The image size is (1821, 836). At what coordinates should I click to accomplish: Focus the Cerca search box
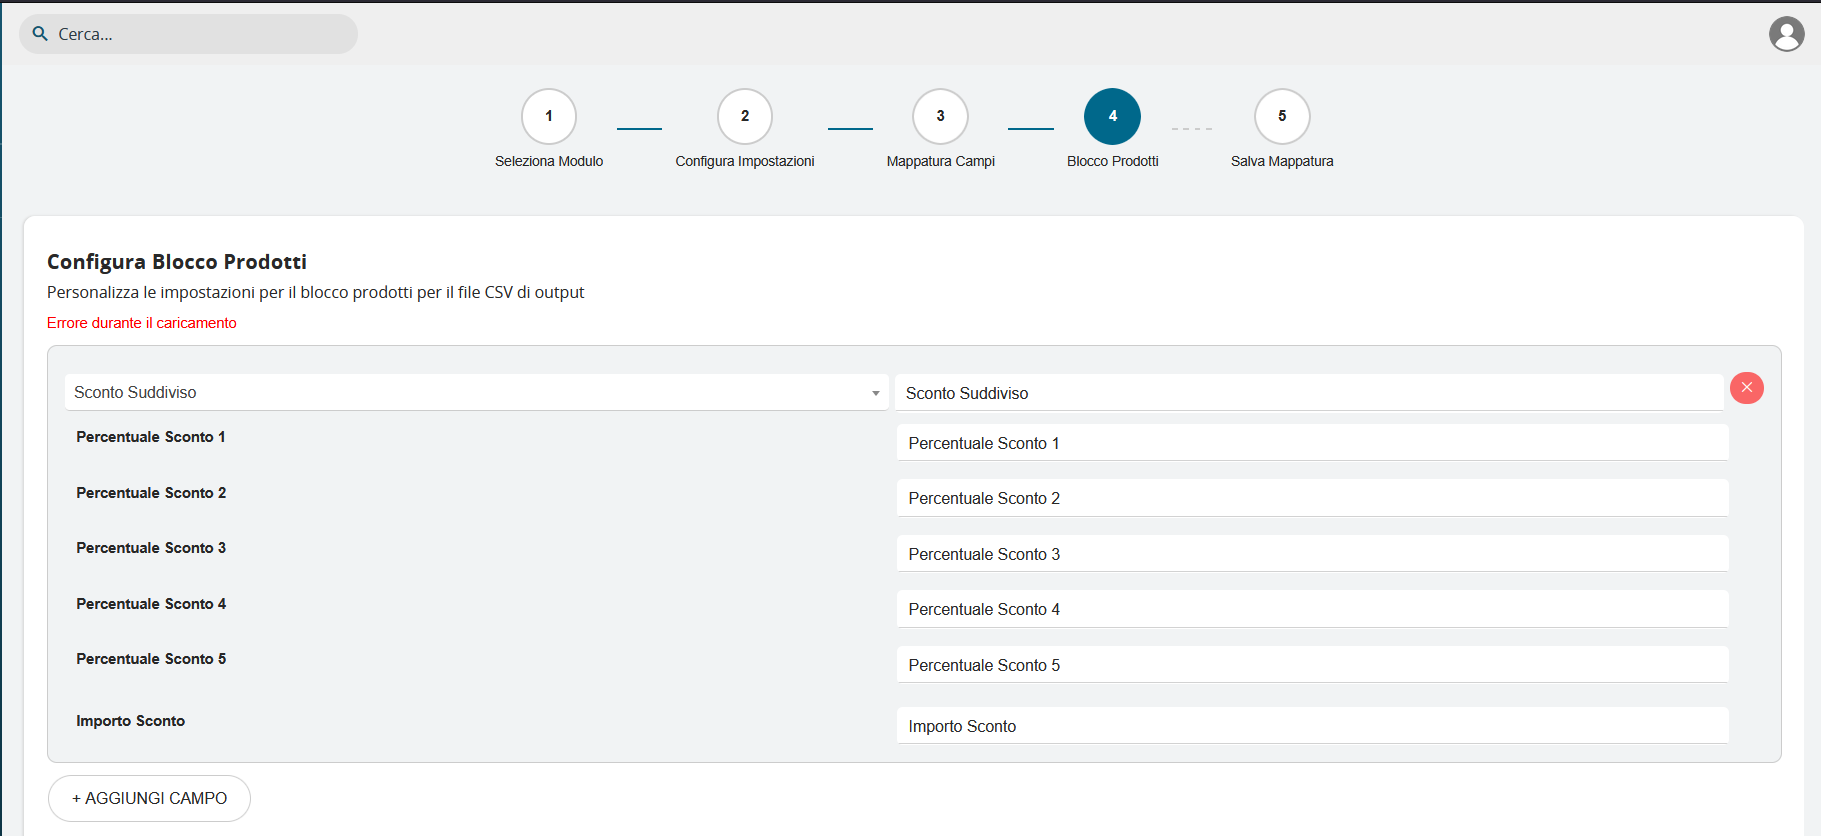[200, 34]
